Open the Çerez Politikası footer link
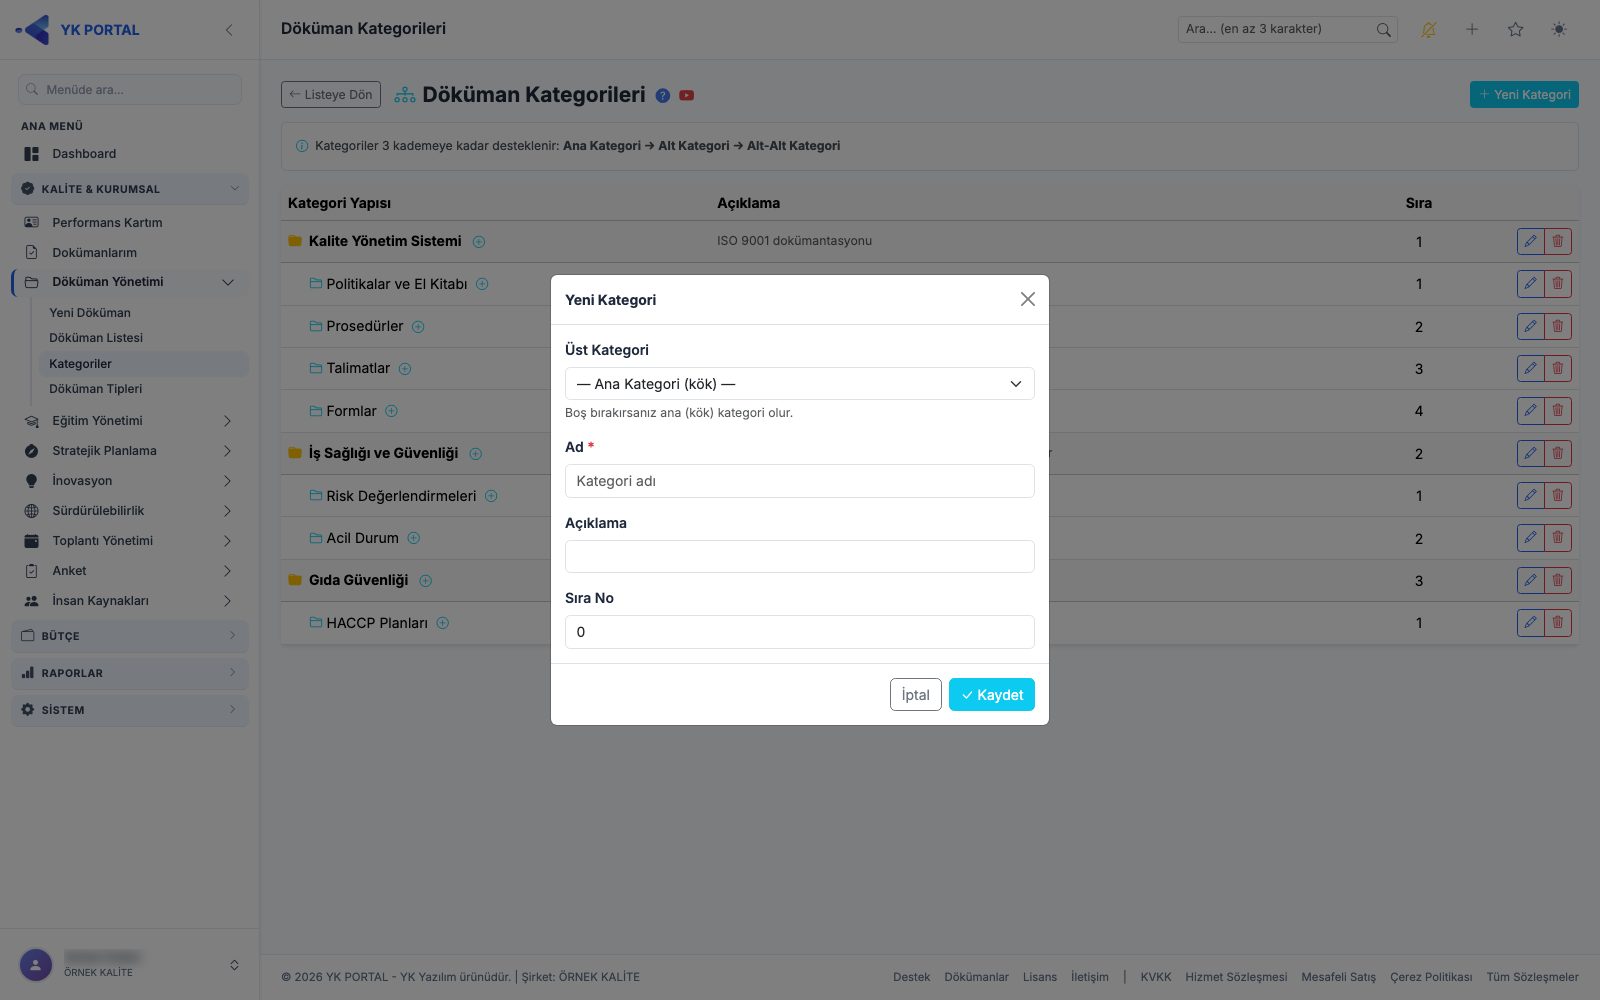Viewport: 1600px width, 1000px height. [1431, 977]
